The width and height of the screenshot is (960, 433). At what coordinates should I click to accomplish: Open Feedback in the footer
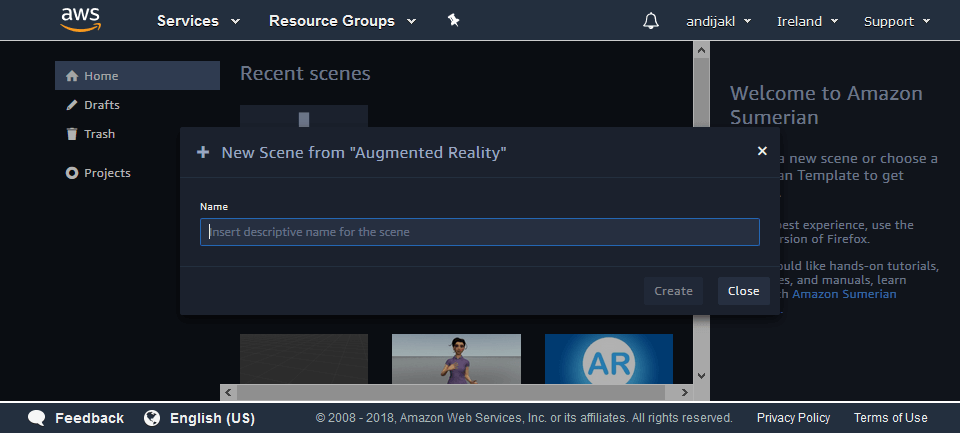click(89, 418)
